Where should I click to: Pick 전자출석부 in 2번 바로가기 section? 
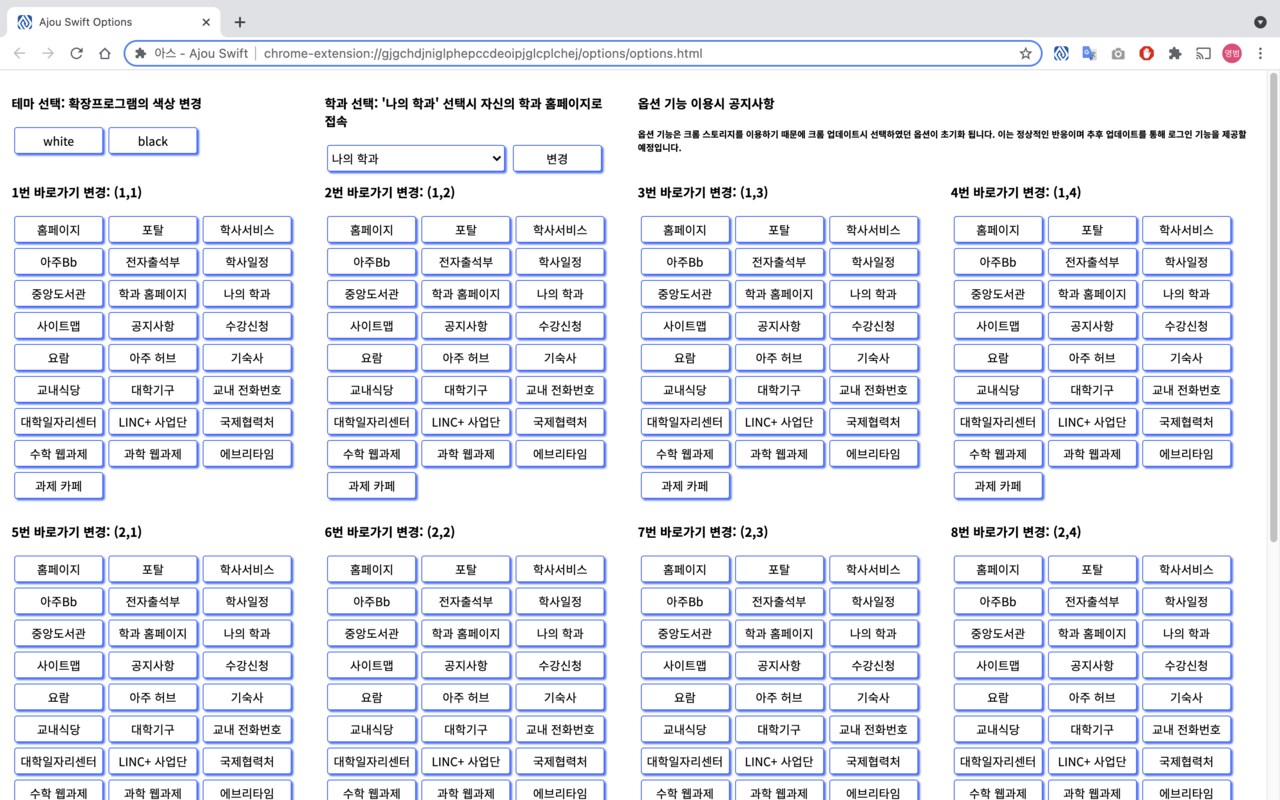466,262
